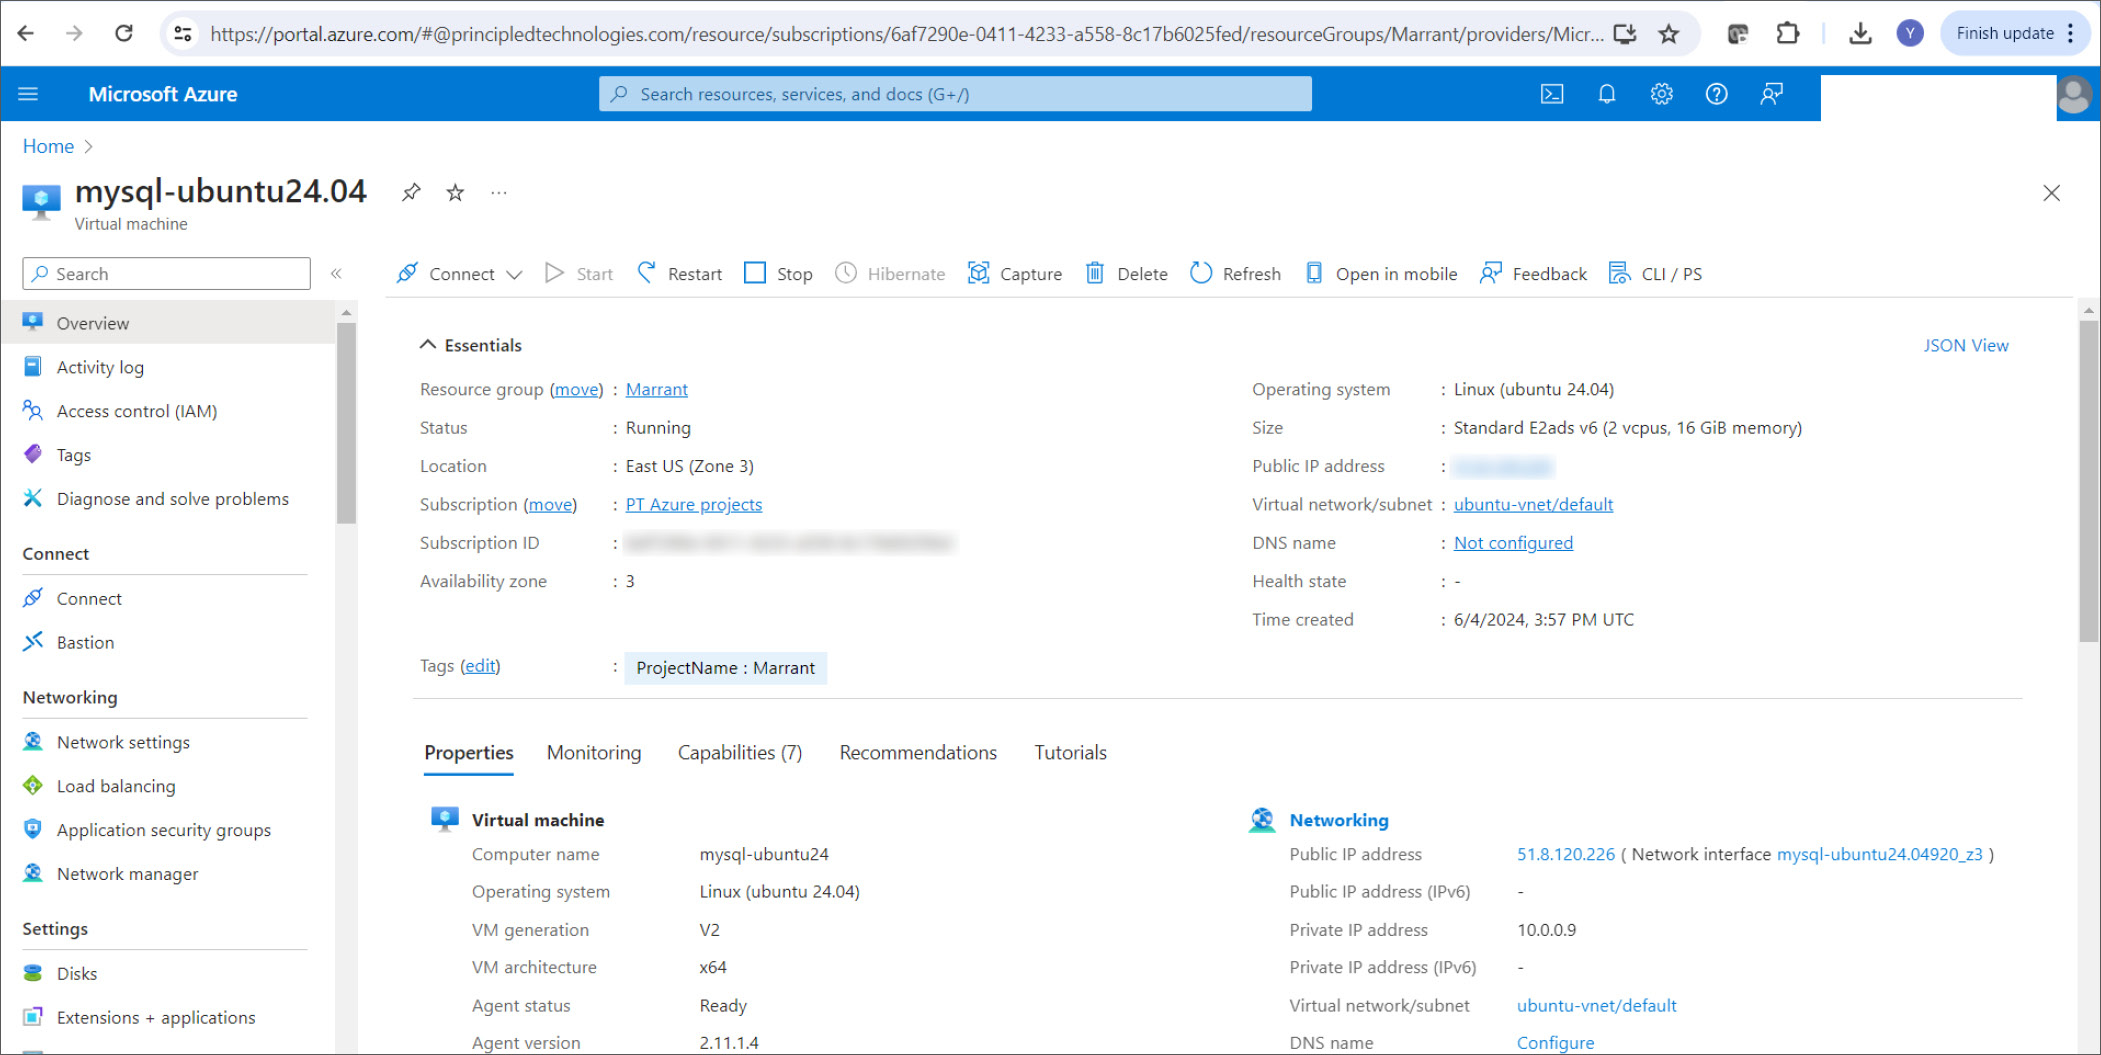Click the top bar feedback icon
Viewport: 2101px width, 1055px height.
click(1771, 94)
